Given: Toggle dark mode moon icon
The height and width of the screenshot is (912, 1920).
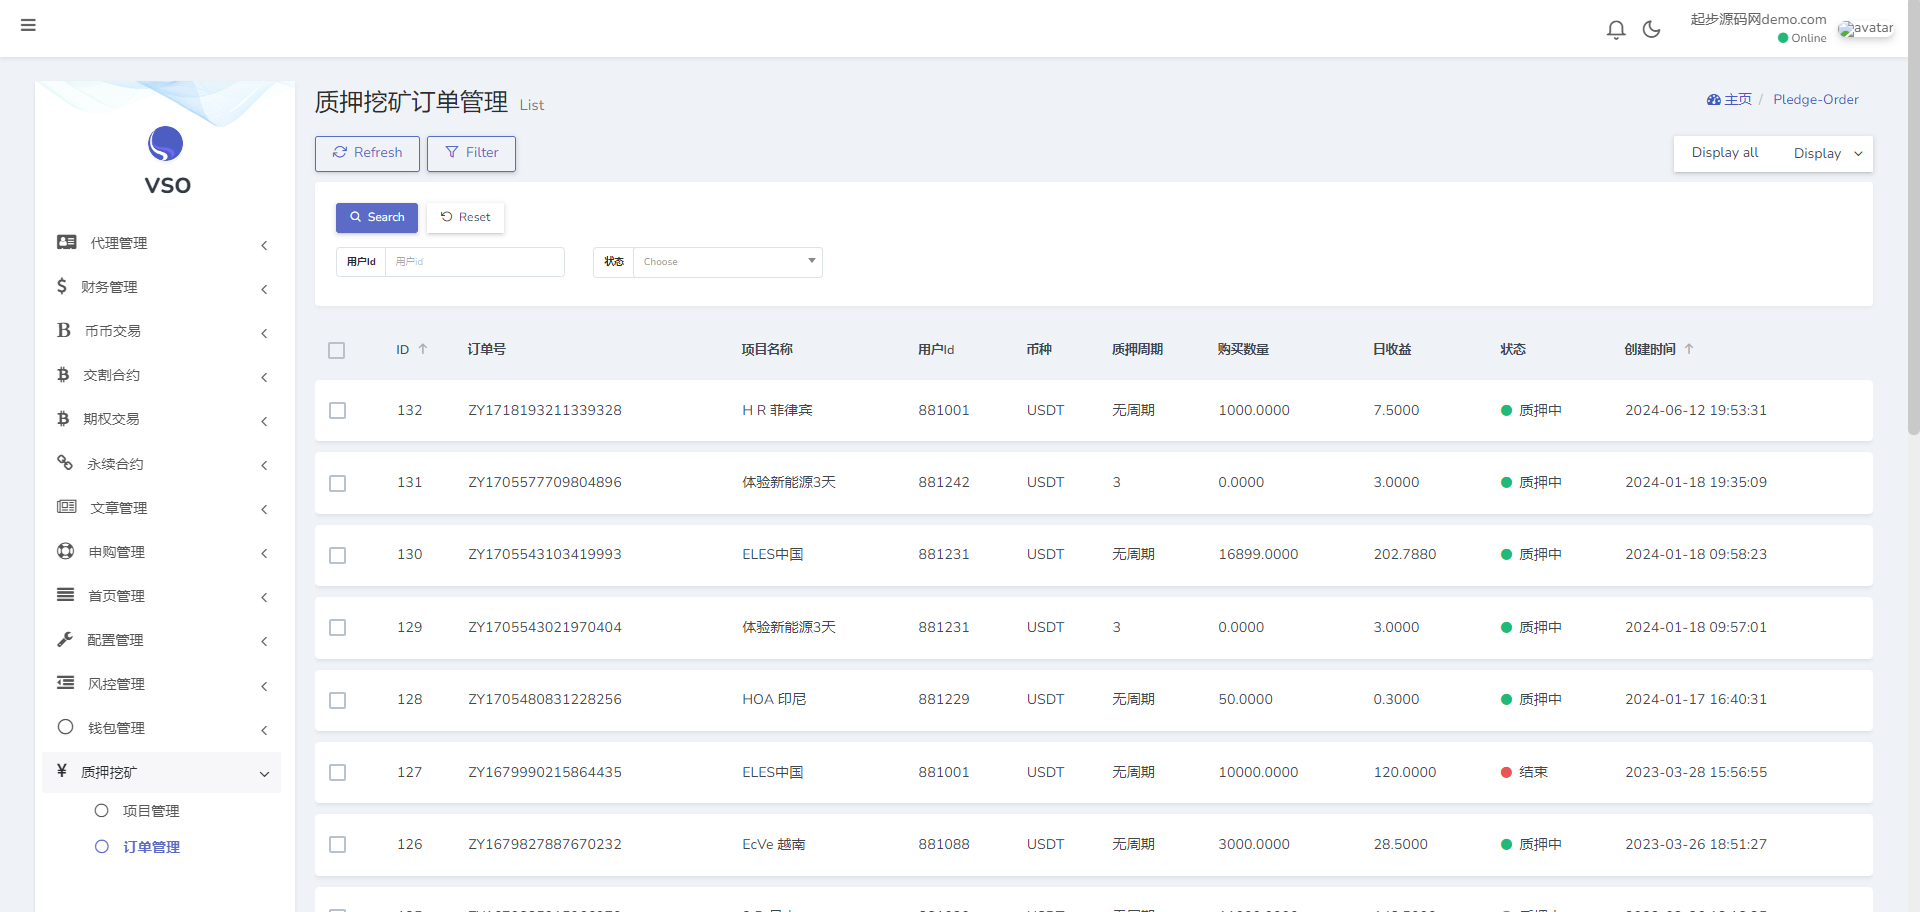Looking at the screenshot, I should click(1651, 30).
